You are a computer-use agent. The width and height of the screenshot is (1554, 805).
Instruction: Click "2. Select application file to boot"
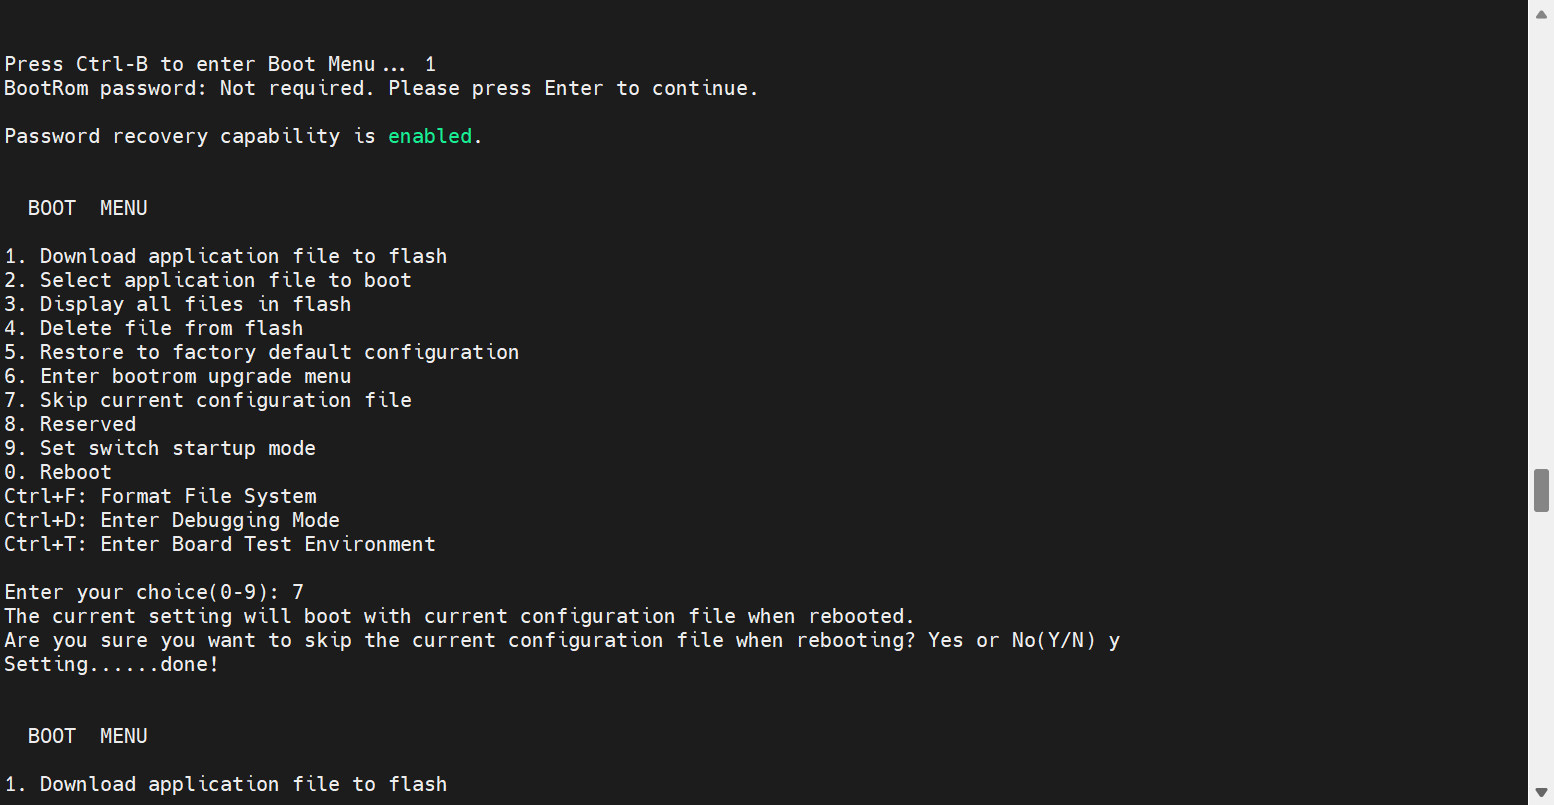(x=208, y=280)
